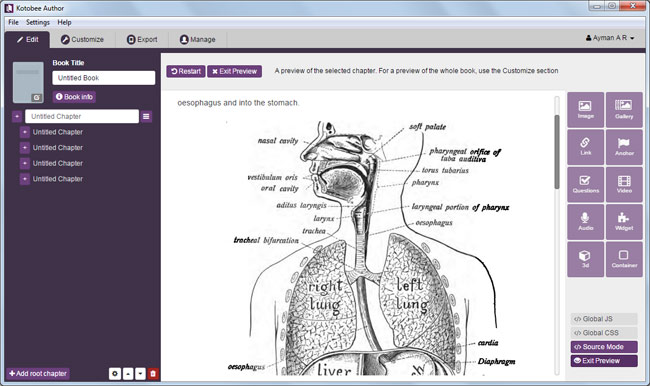The image size is (650, 386).
Task: Toggle Exit Preview in the right panel
Action: pos(604,361)
